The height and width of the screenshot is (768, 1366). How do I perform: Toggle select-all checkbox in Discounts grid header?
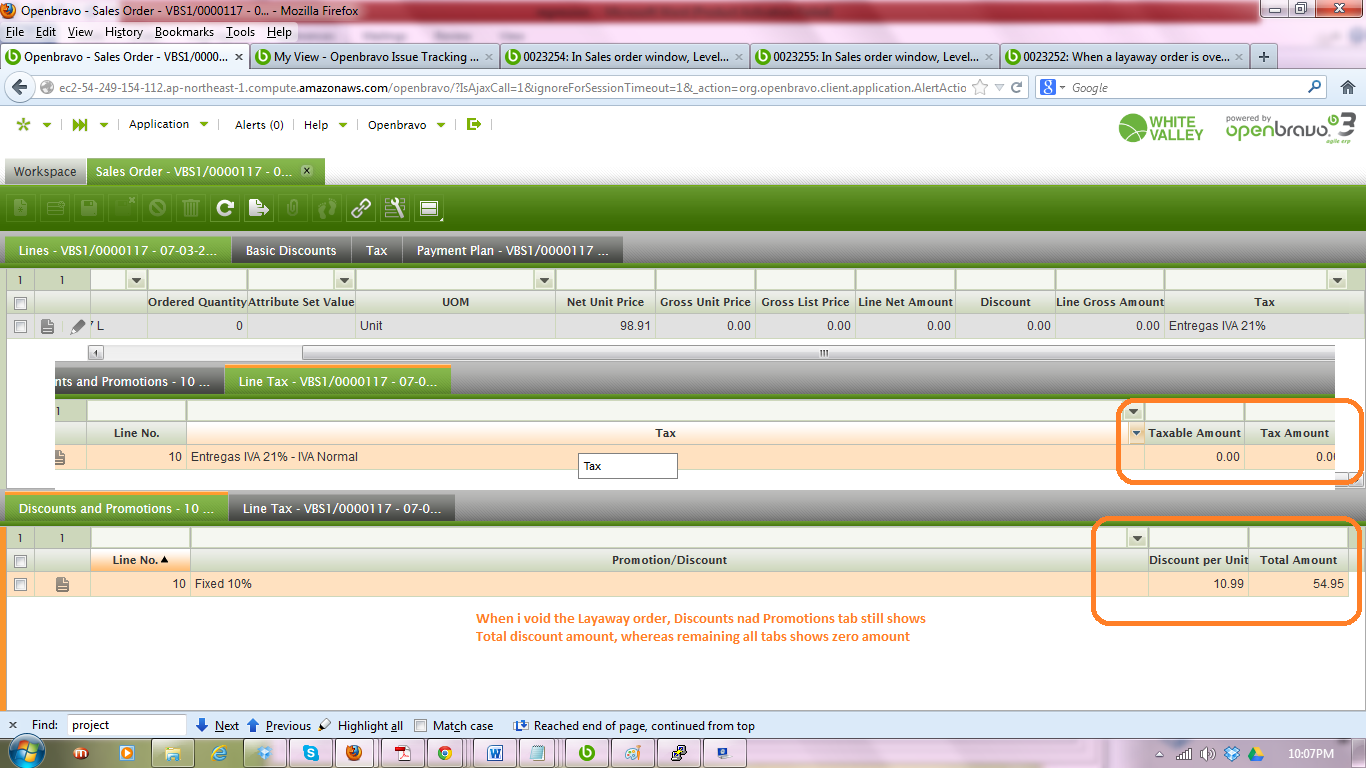click(20, 561)
